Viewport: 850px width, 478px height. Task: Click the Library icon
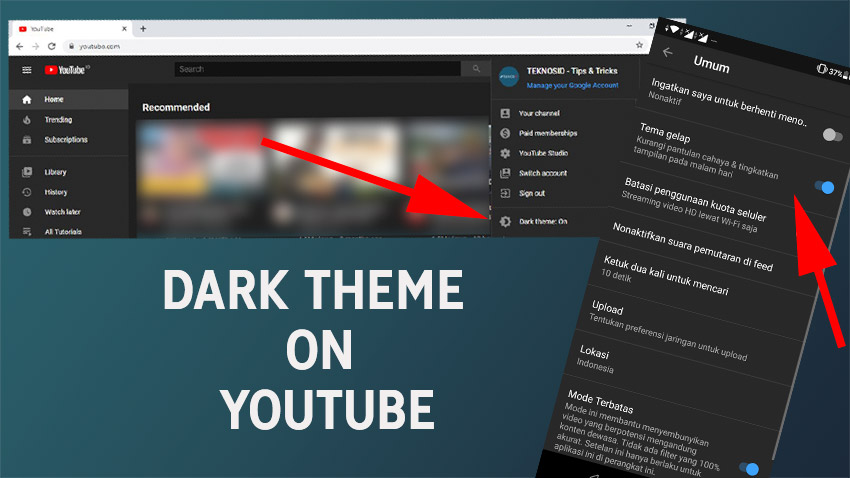(x=27, y=172)
